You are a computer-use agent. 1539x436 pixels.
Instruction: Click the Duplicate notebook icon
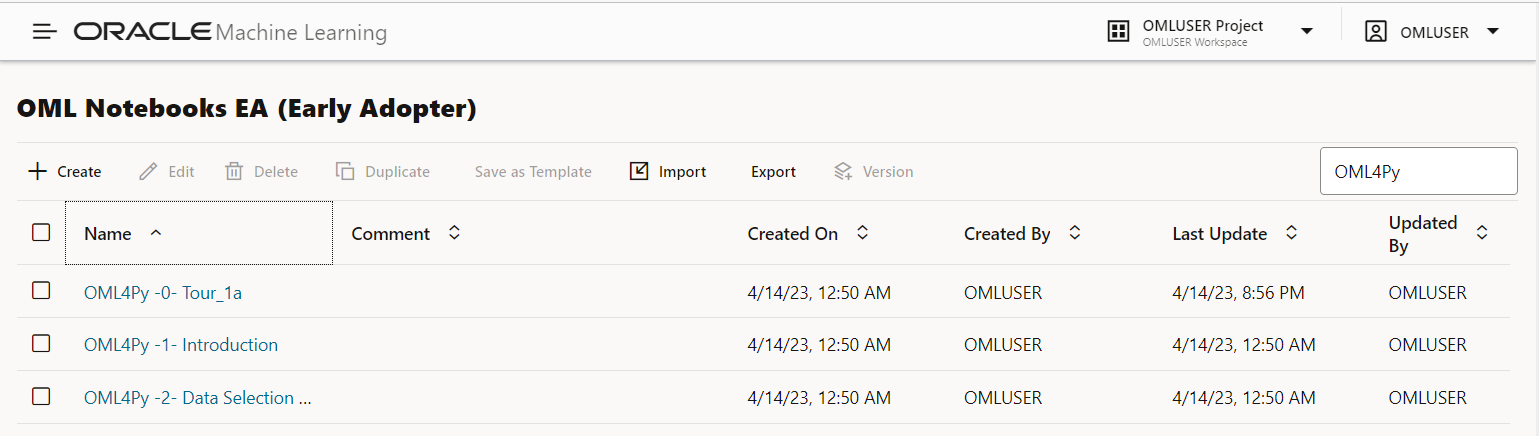point(345,172)
